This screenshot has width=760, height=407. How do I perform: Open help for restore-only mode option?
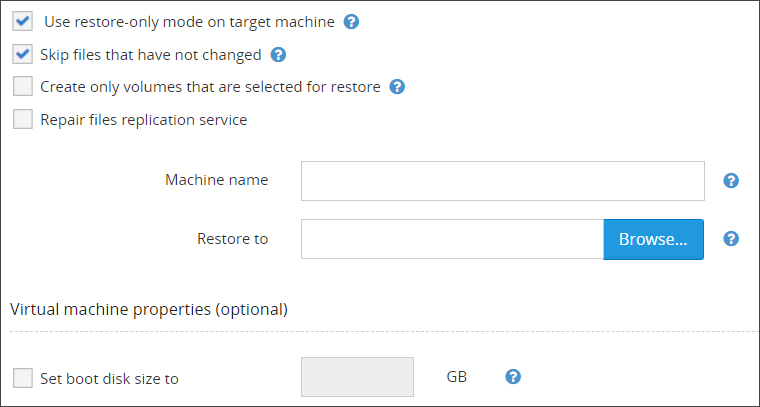351,21
